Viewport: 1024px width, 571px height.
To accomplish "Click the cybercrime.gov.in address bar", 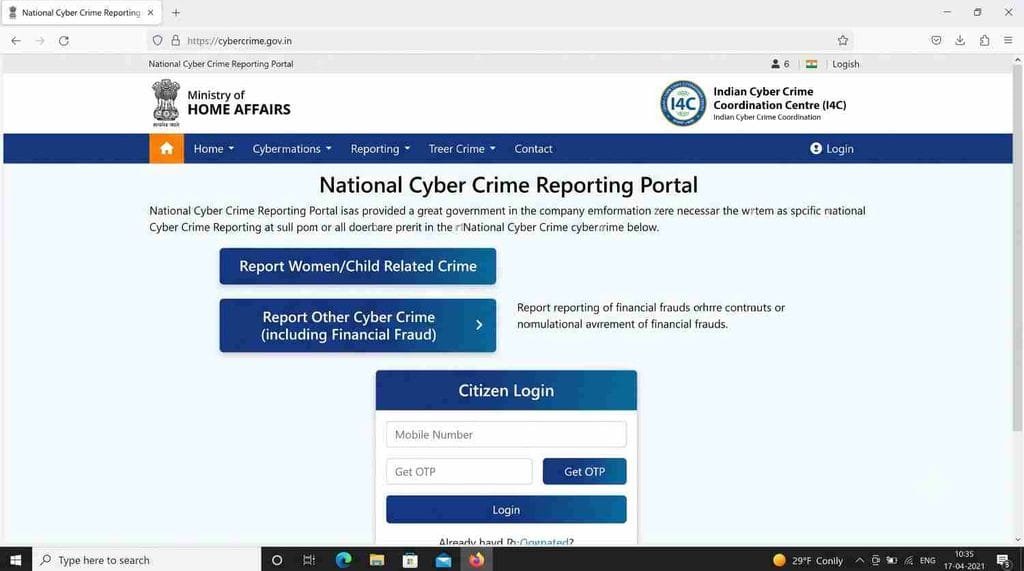I will point(500,41).
